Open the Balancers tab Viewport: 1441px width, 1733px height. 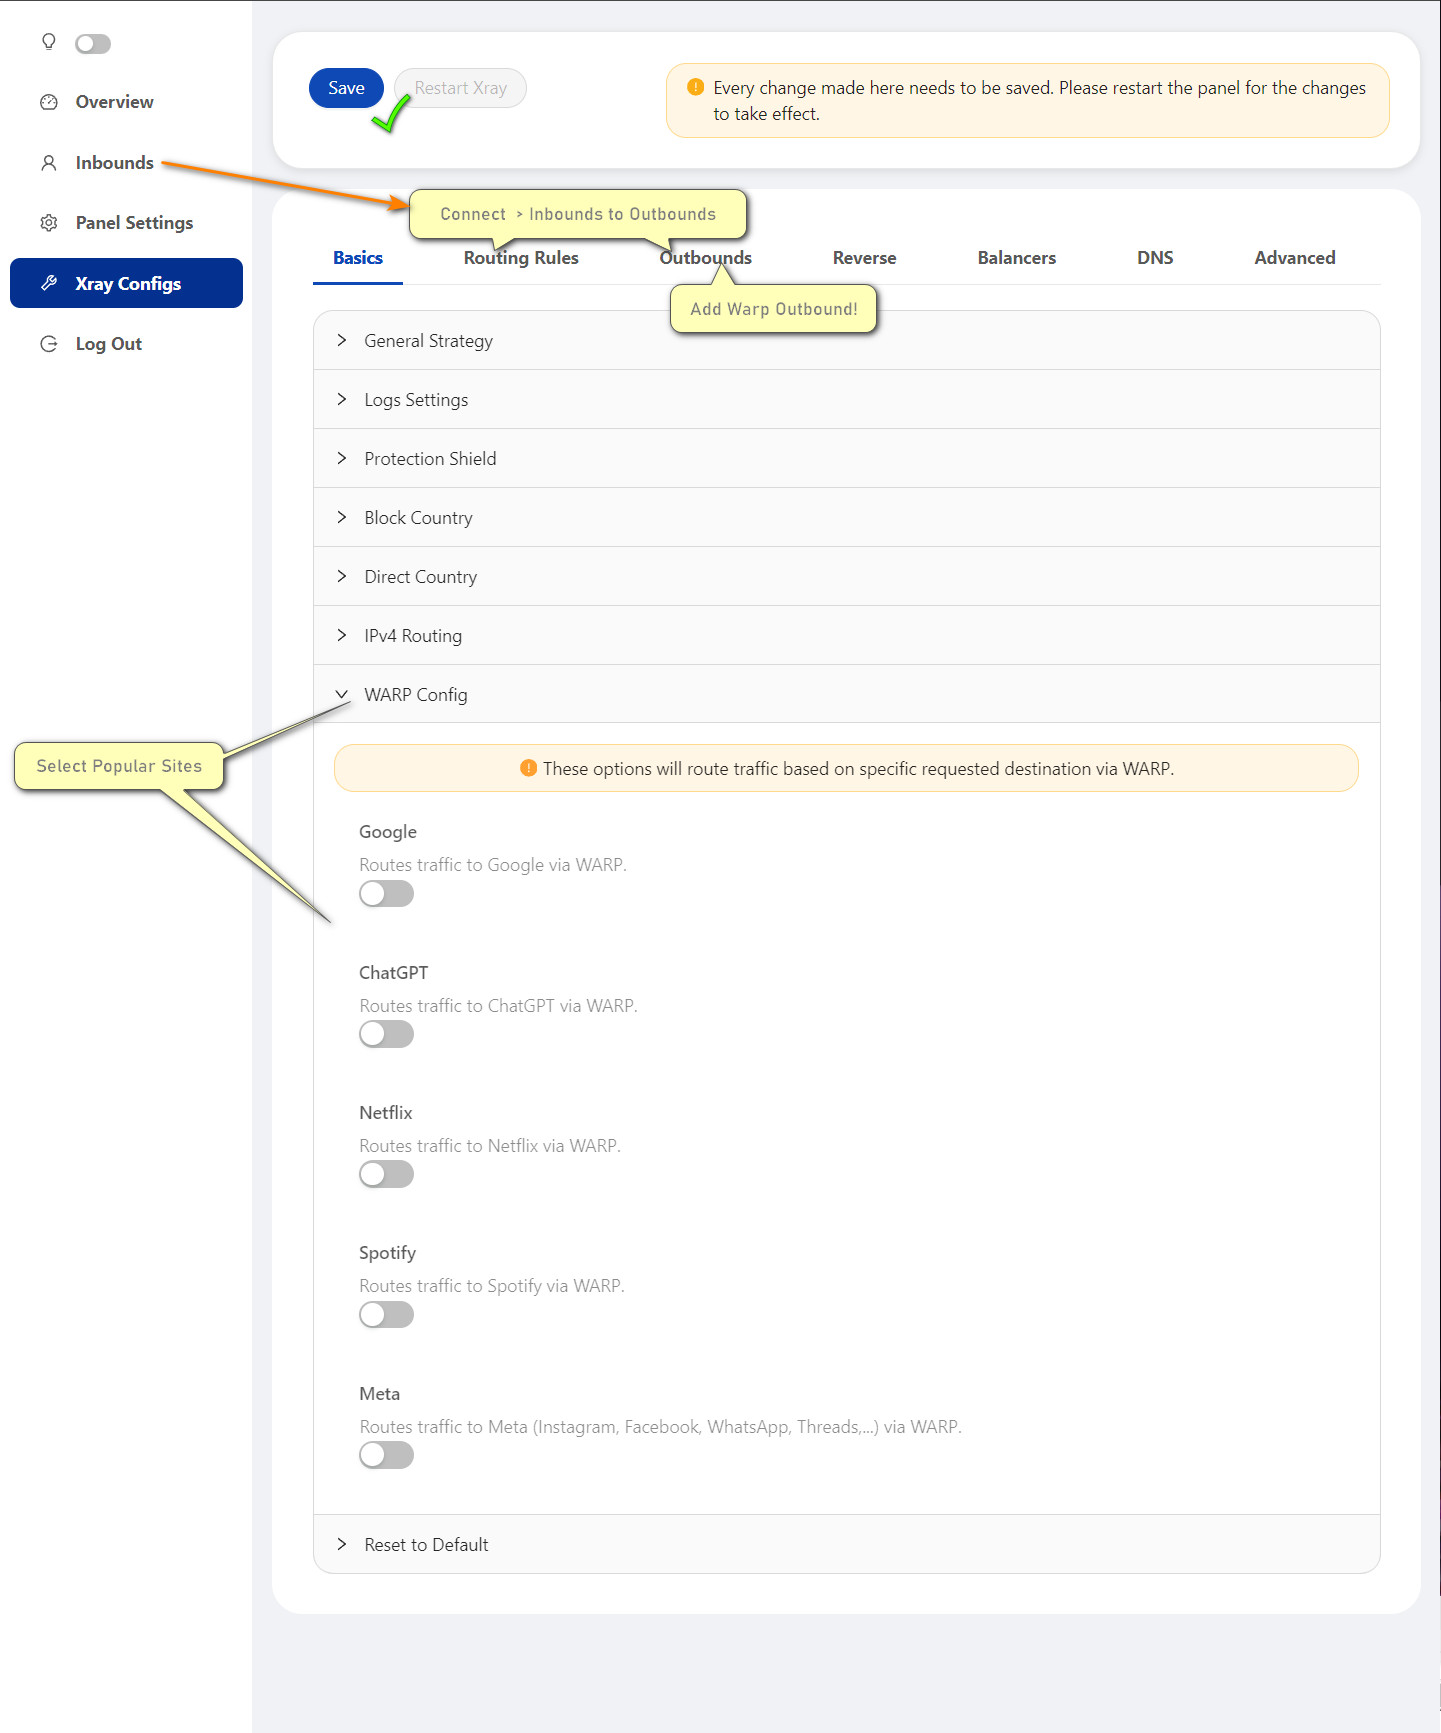tap(1017, 258)
